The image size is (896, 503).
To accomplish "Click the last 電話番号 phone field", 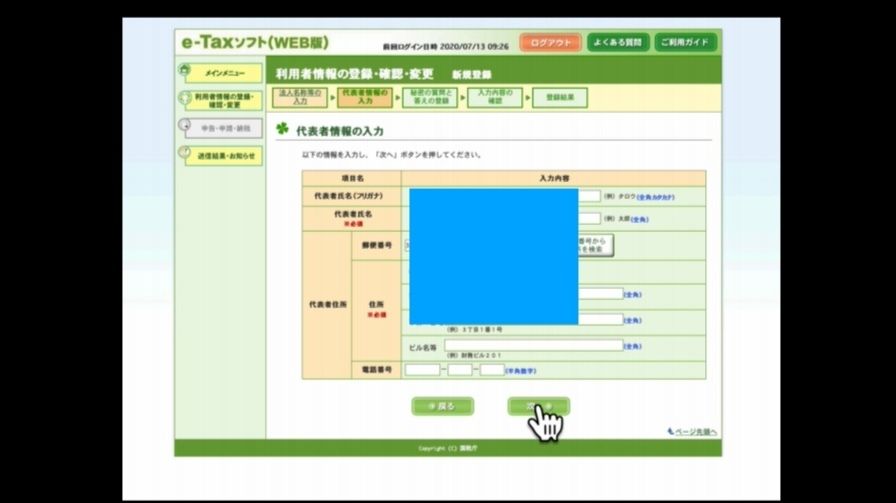I will (x=492, y=370).
